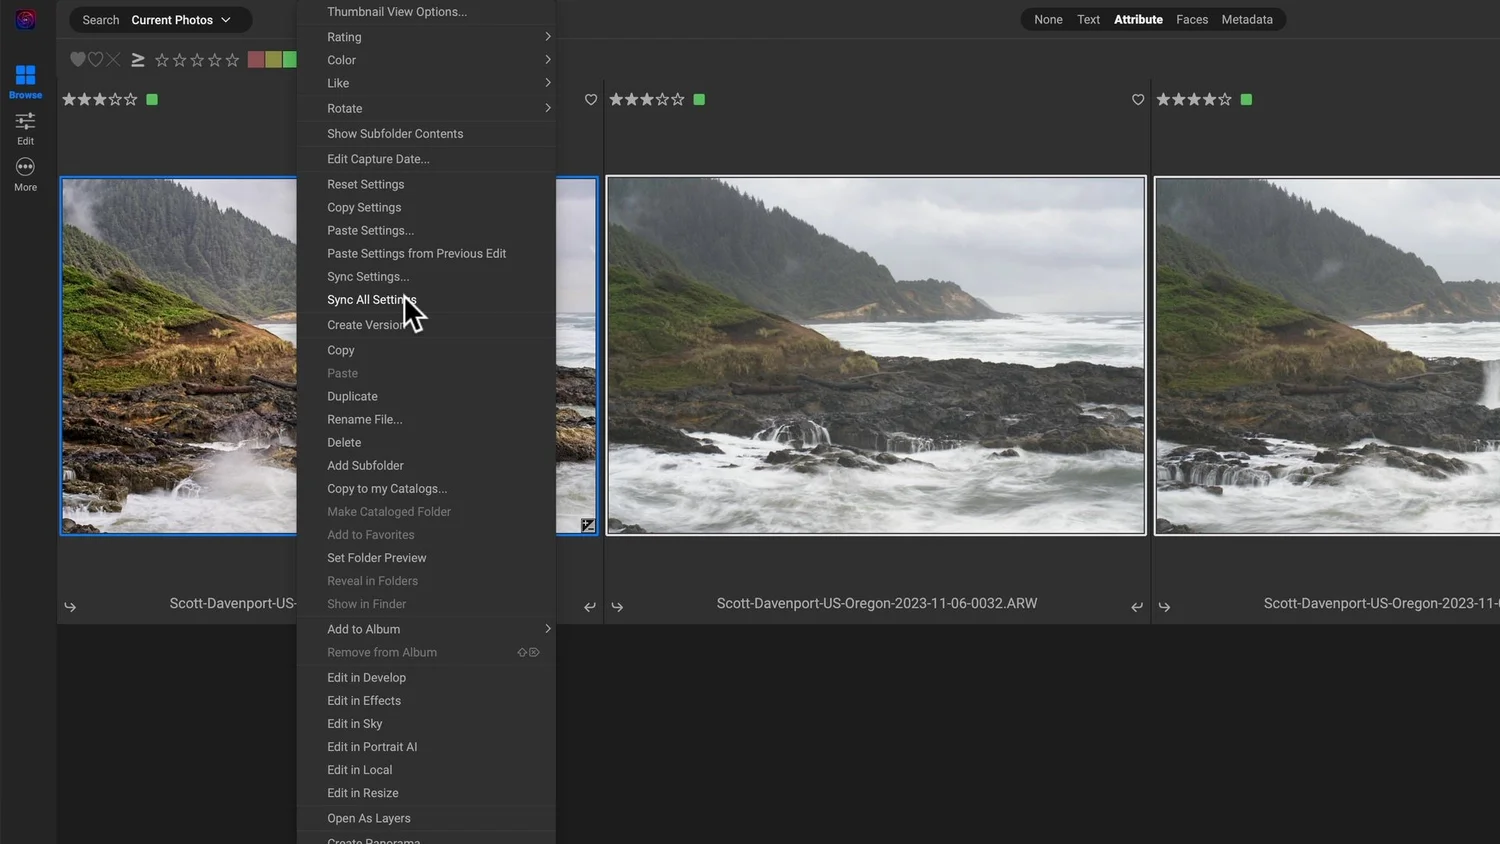Viewport: 1500px width, 844px height.
Task: Click the exposure badge on the selected photo
Action: tap(588, 525)
